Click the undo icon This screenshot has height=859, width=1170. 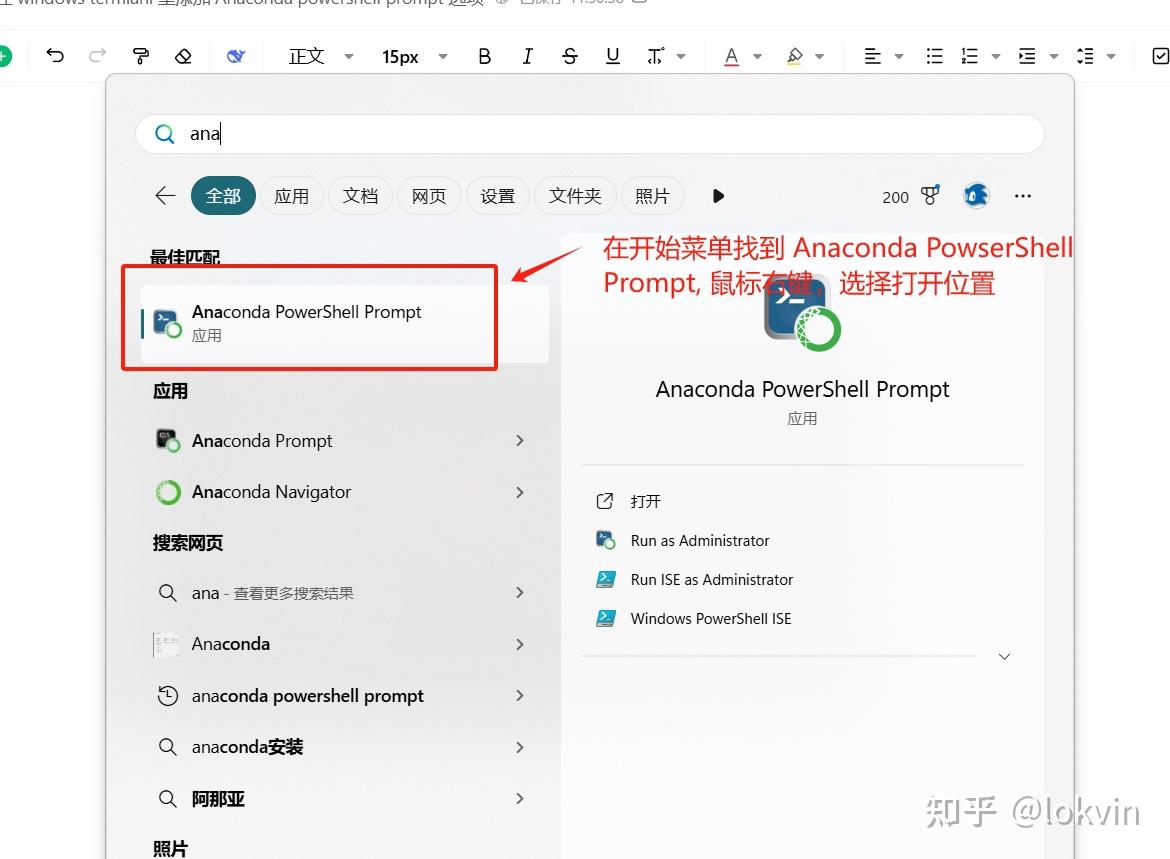55,56
